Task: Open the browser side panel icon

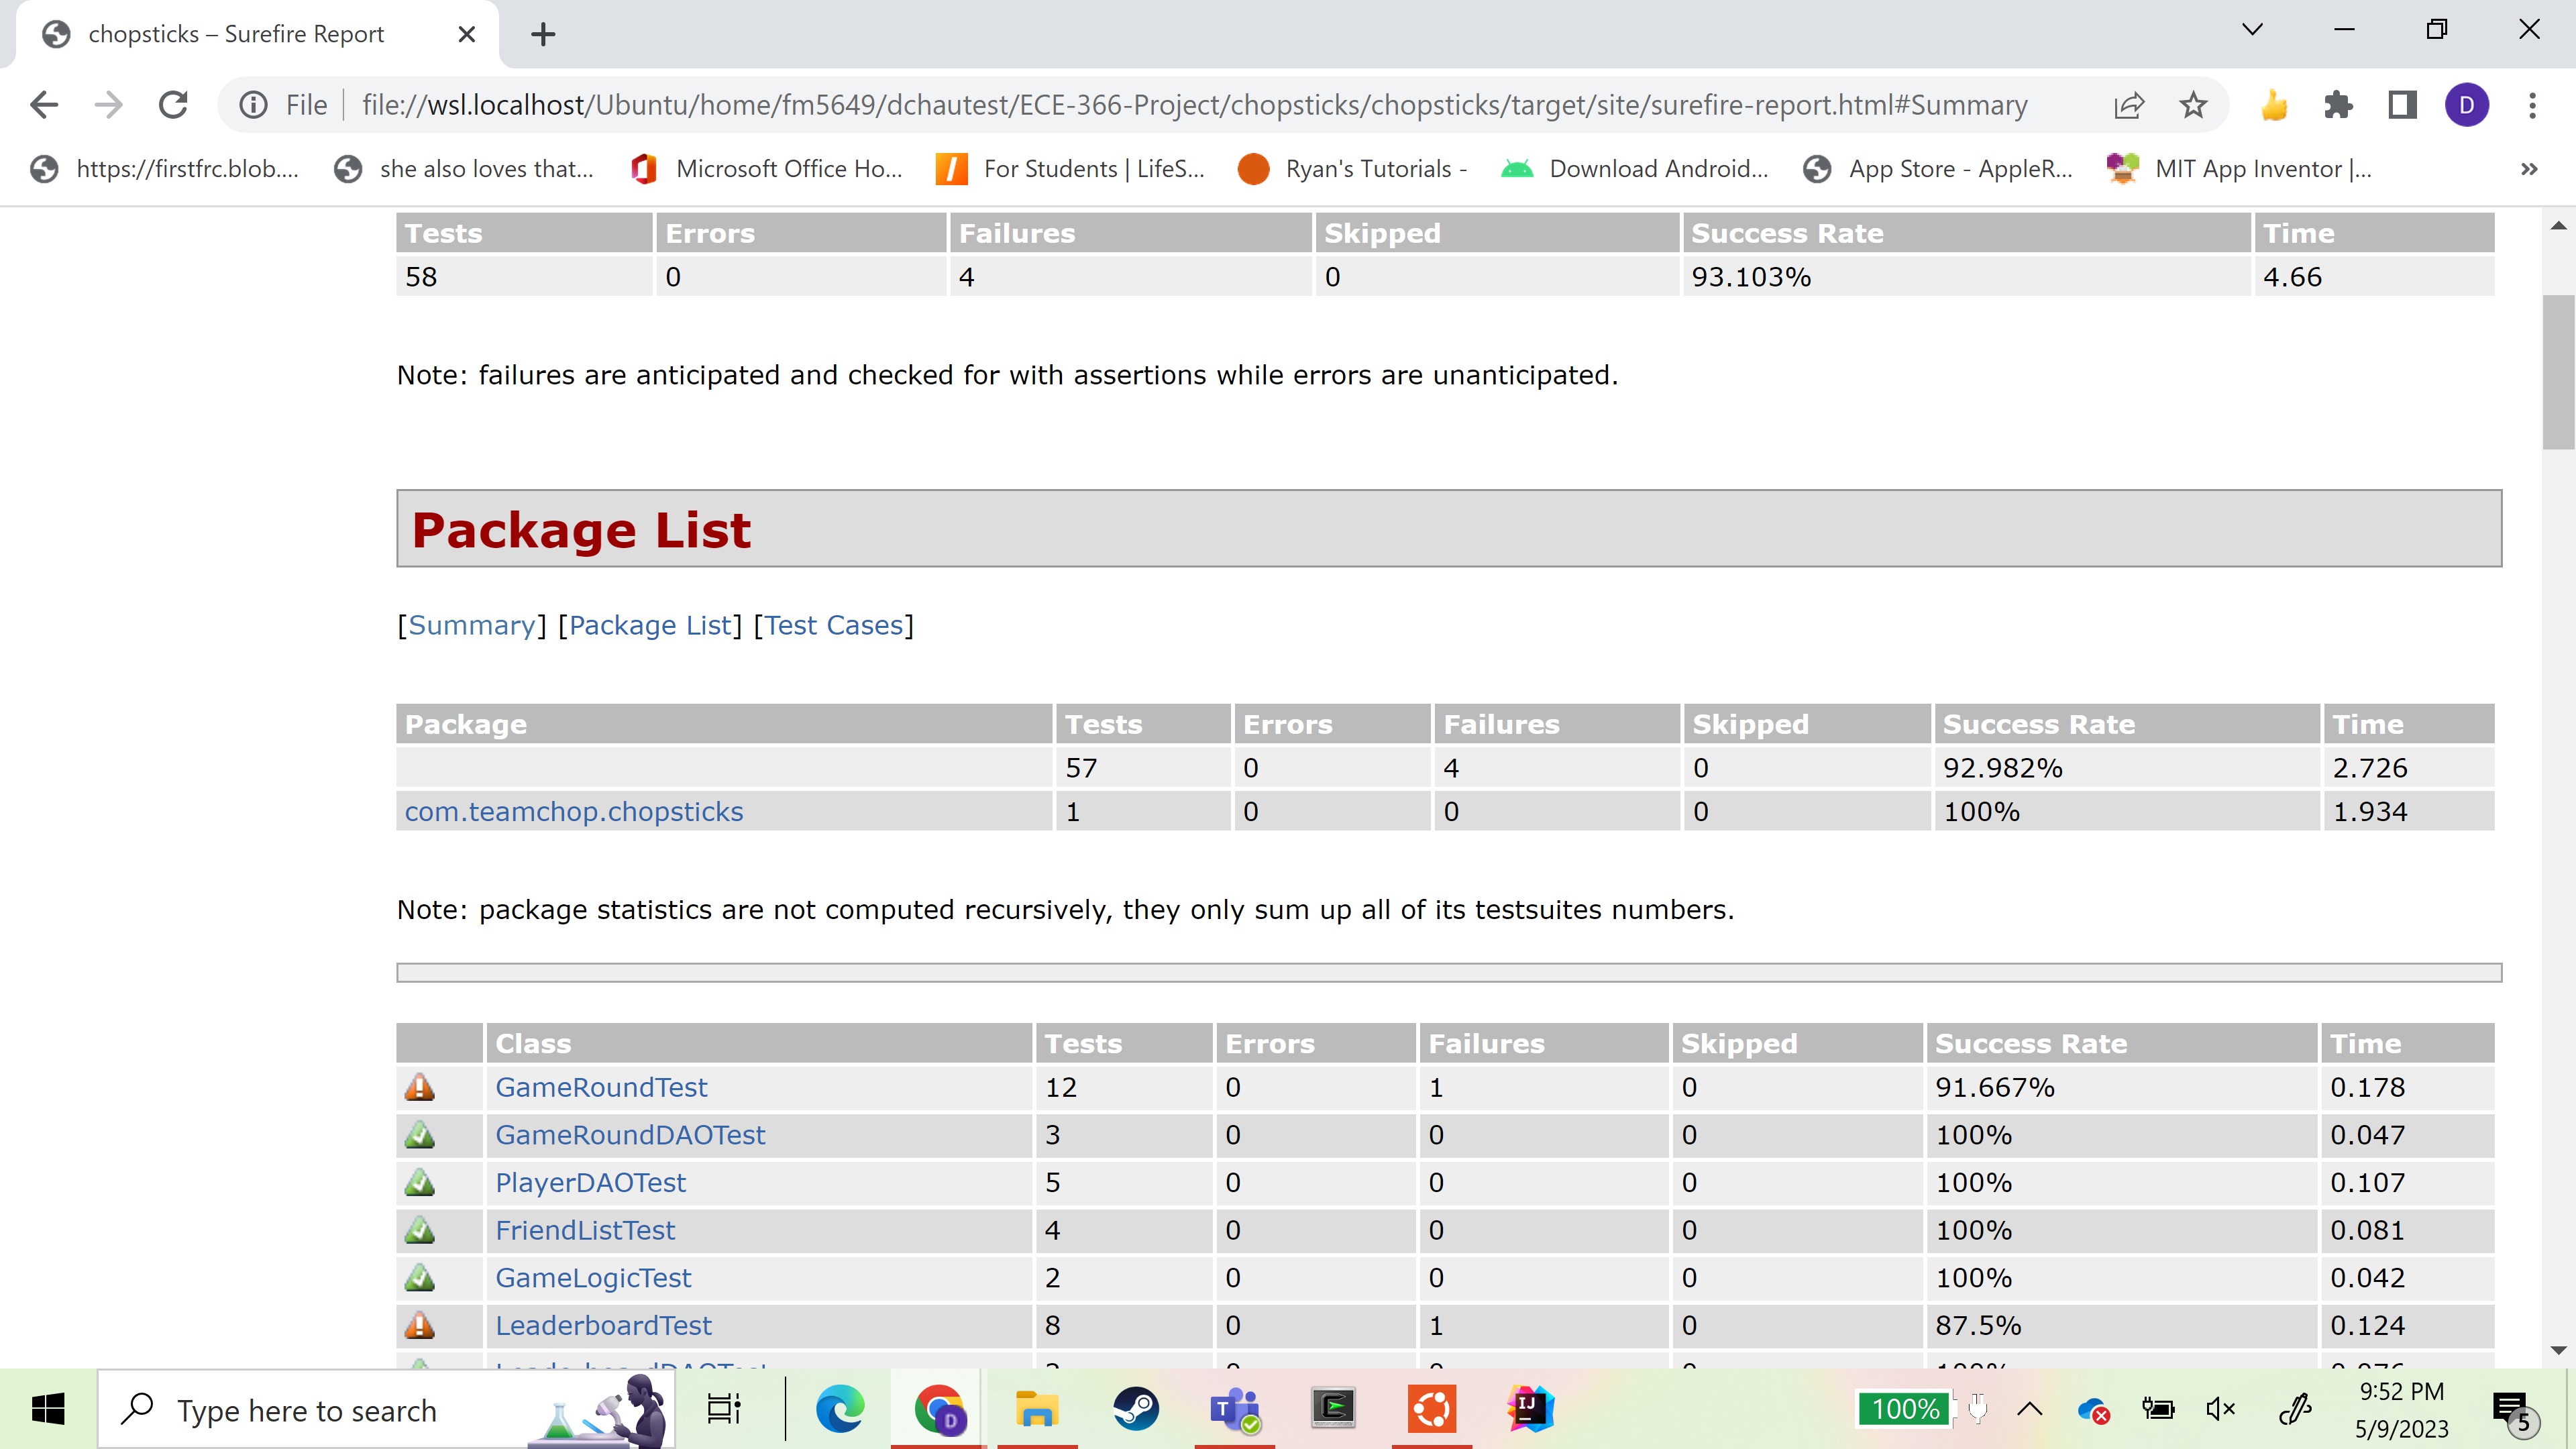Action: point(2402,105)
